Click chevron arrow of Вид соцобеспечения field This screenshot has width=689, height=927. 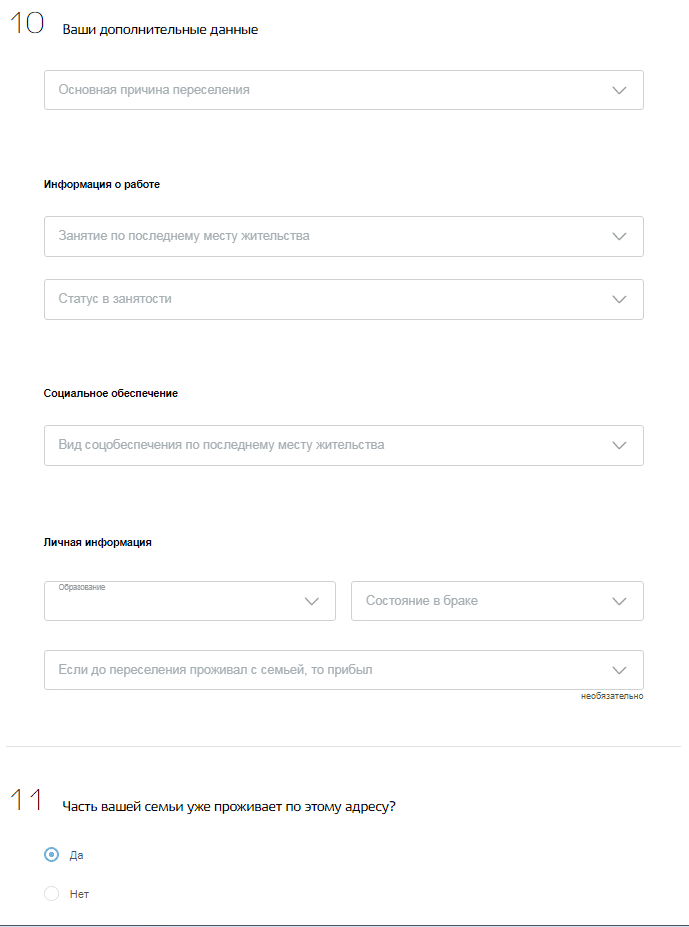[x=619, y=445]
